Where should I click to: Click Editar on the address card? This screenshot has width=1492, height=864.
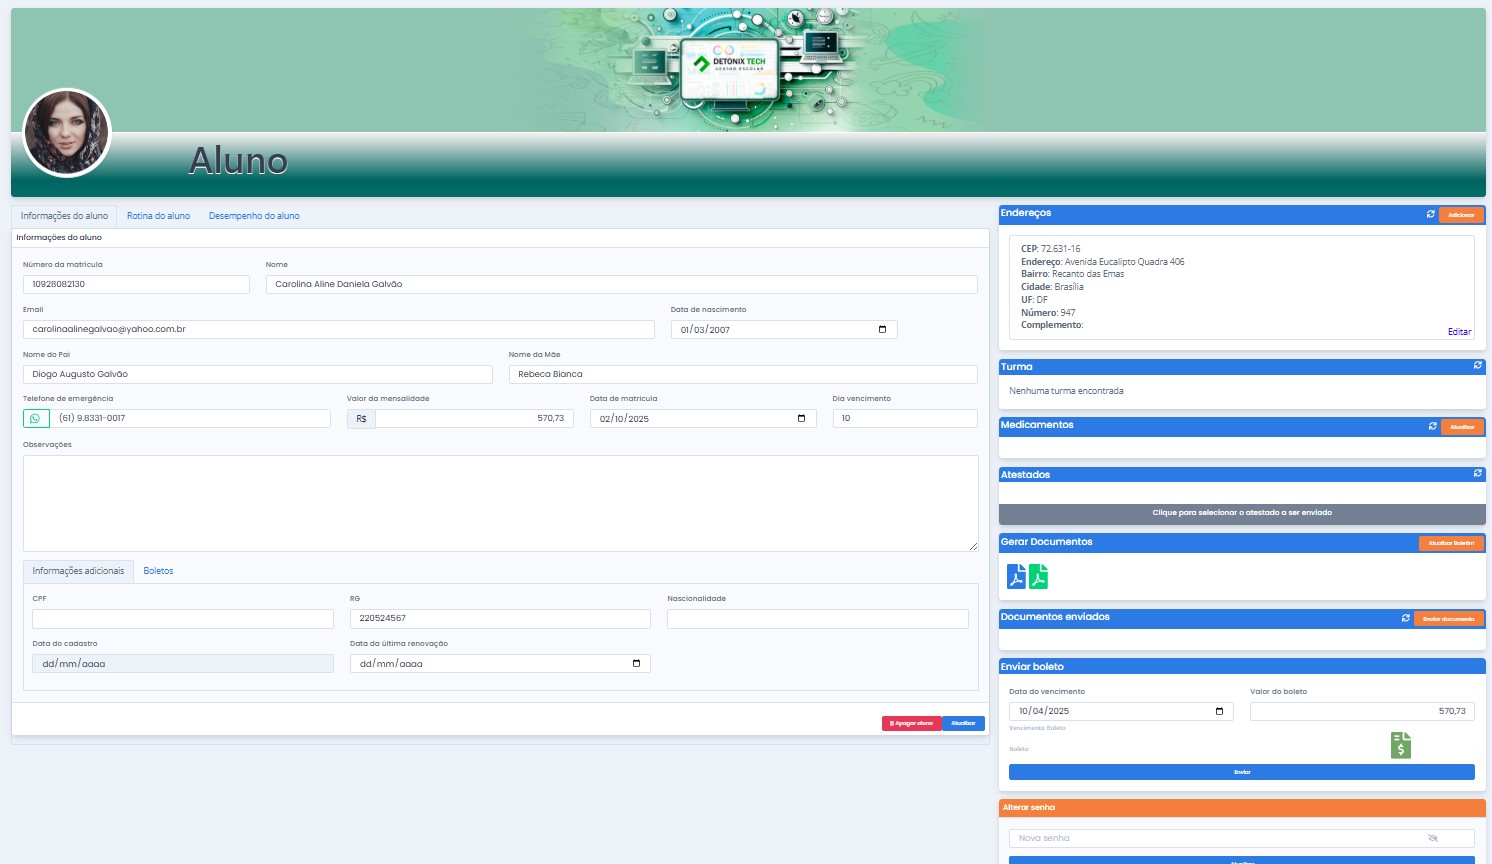pyautogui.click(x=1459, y=332)
